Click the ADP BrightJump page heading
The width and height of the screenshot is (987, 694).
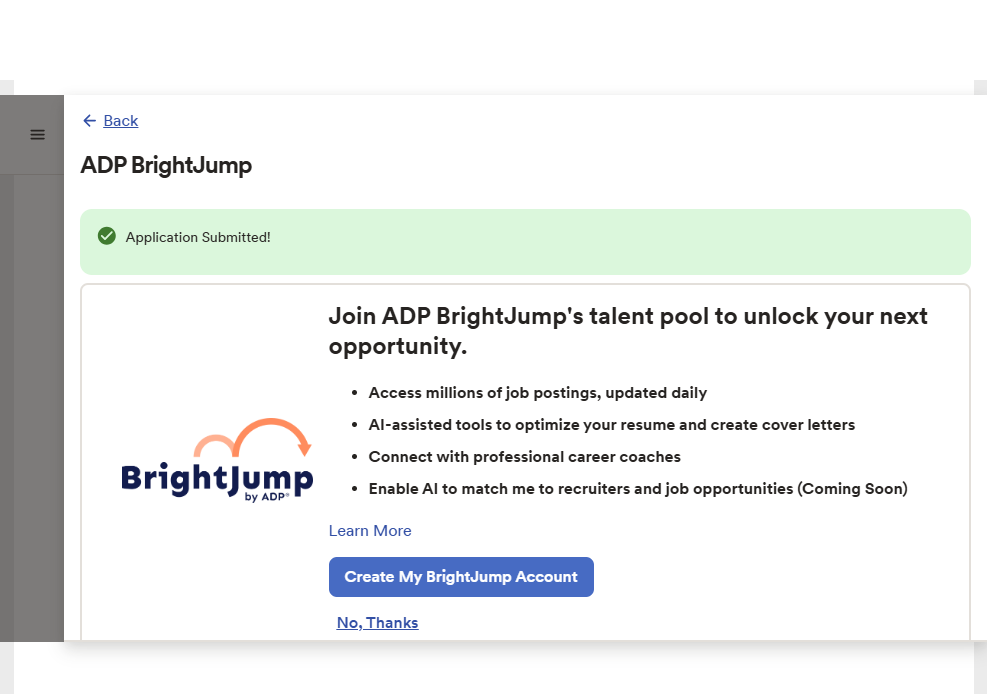click(x=166, y=165)
